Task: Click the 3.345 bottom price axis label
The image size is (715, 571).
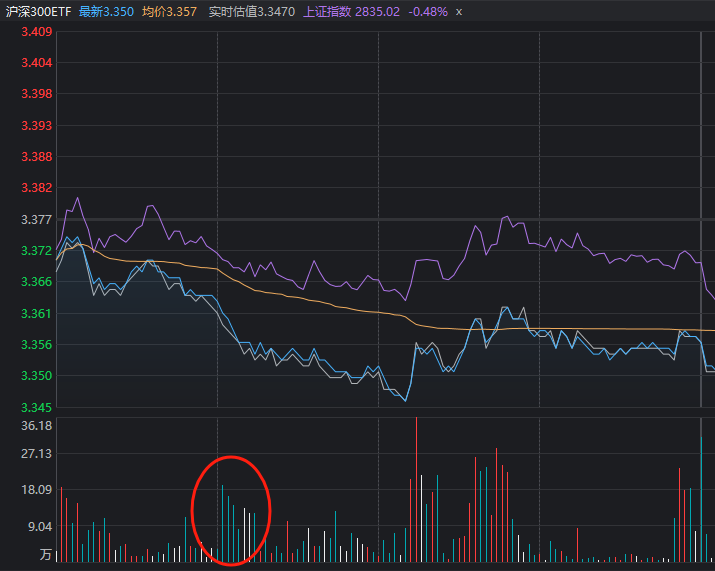Action: point(37,407)
